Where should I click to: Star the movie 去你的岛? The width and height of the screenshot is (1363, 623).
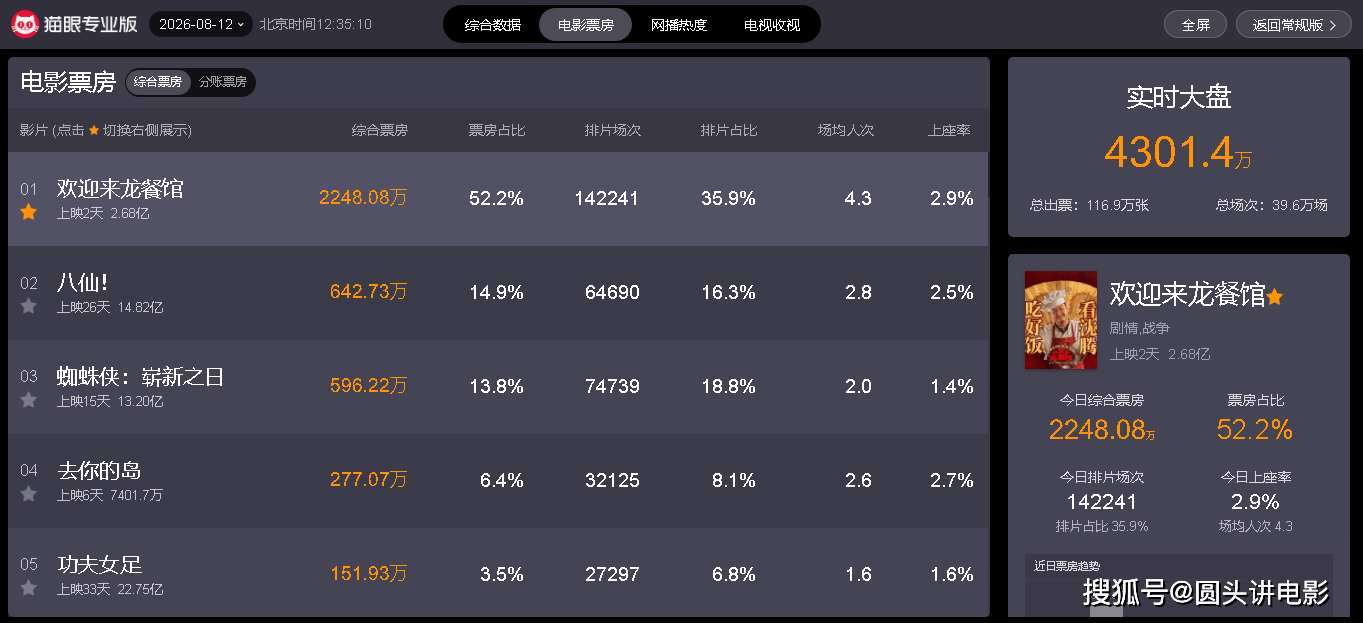pos(29,494)
